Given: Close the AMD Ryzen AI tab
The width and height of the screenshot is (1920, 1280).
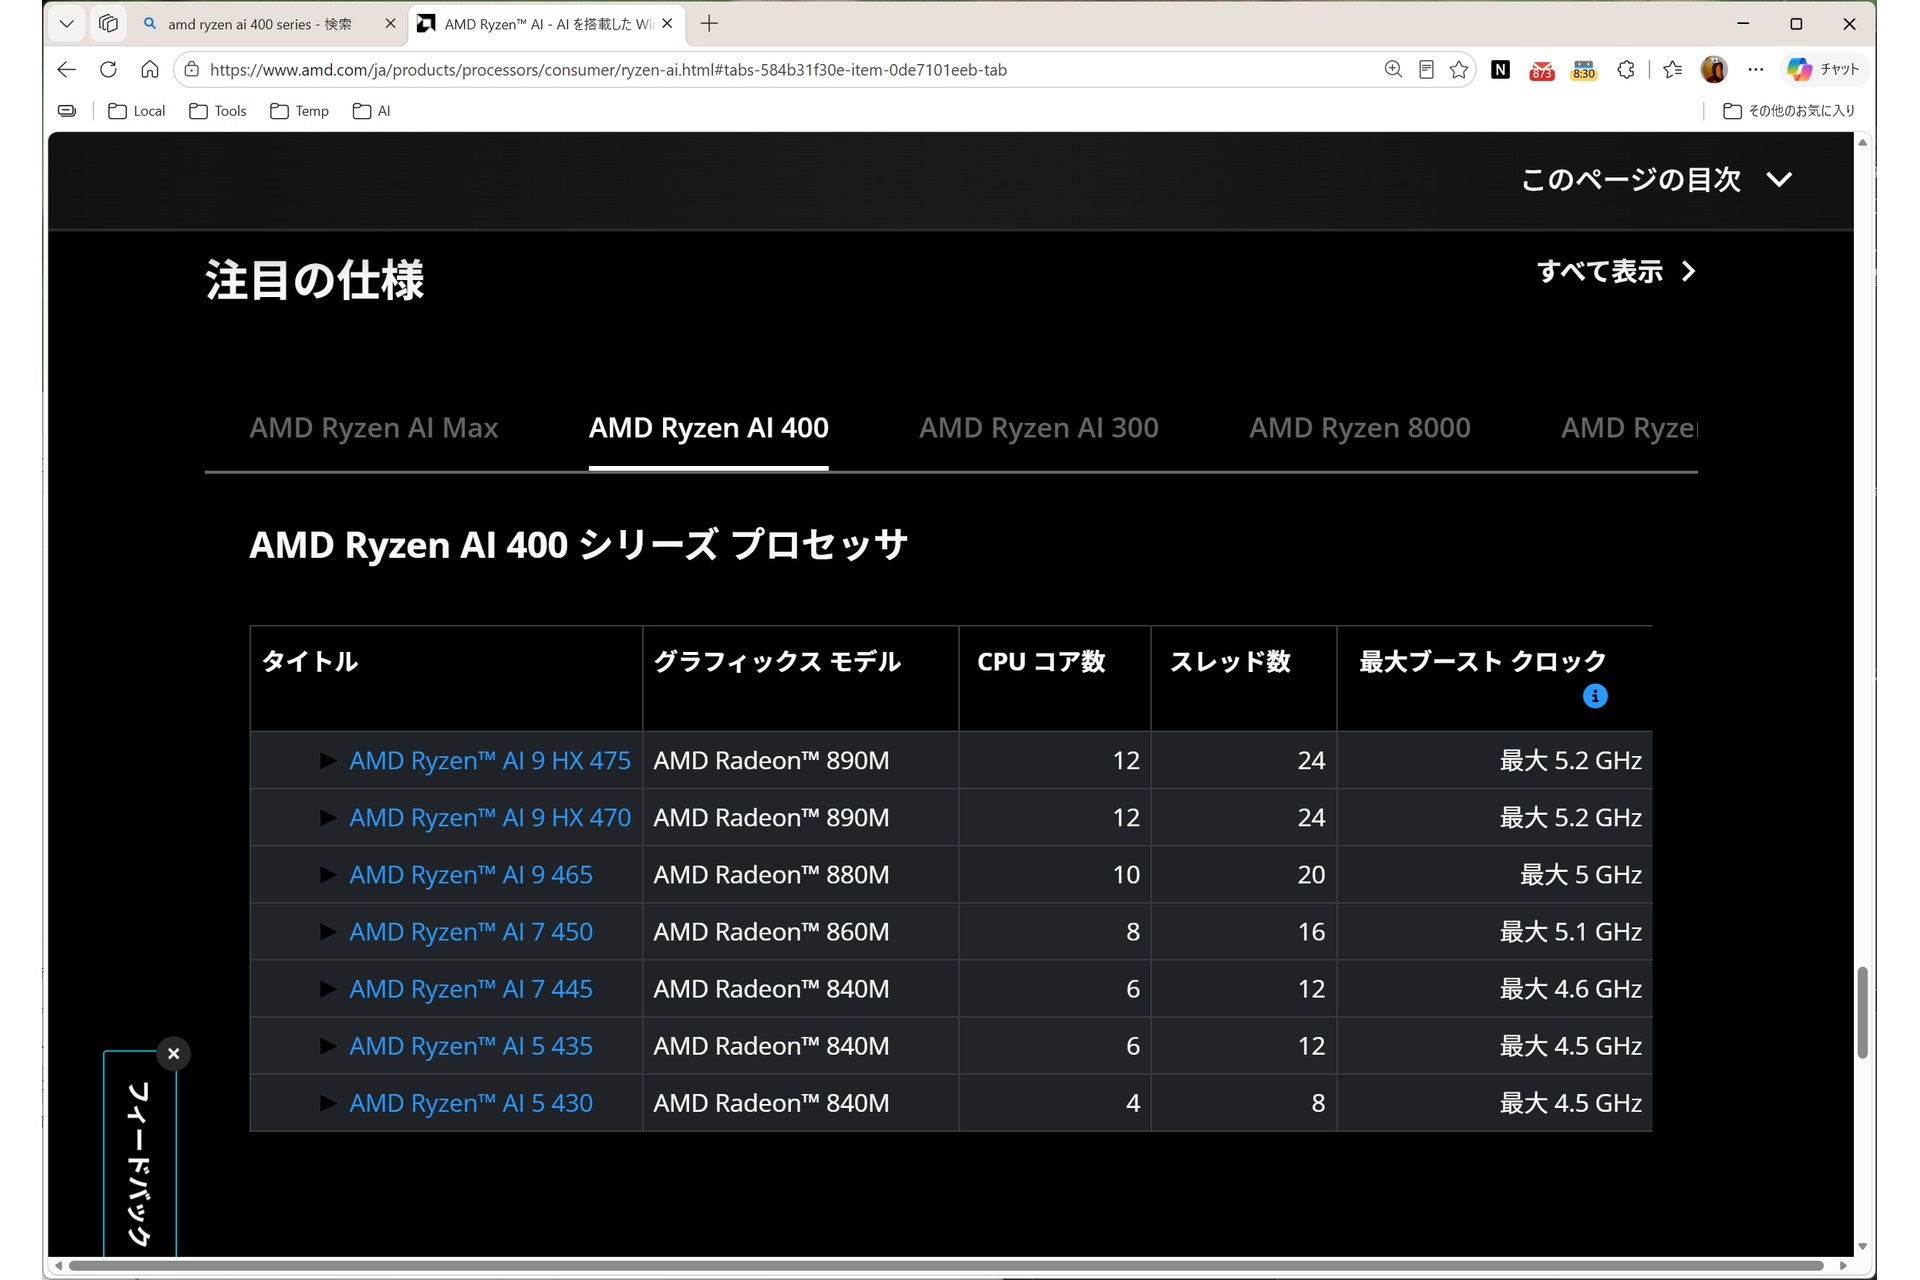Looking at the screenshot, I should [x=667, y=24].
